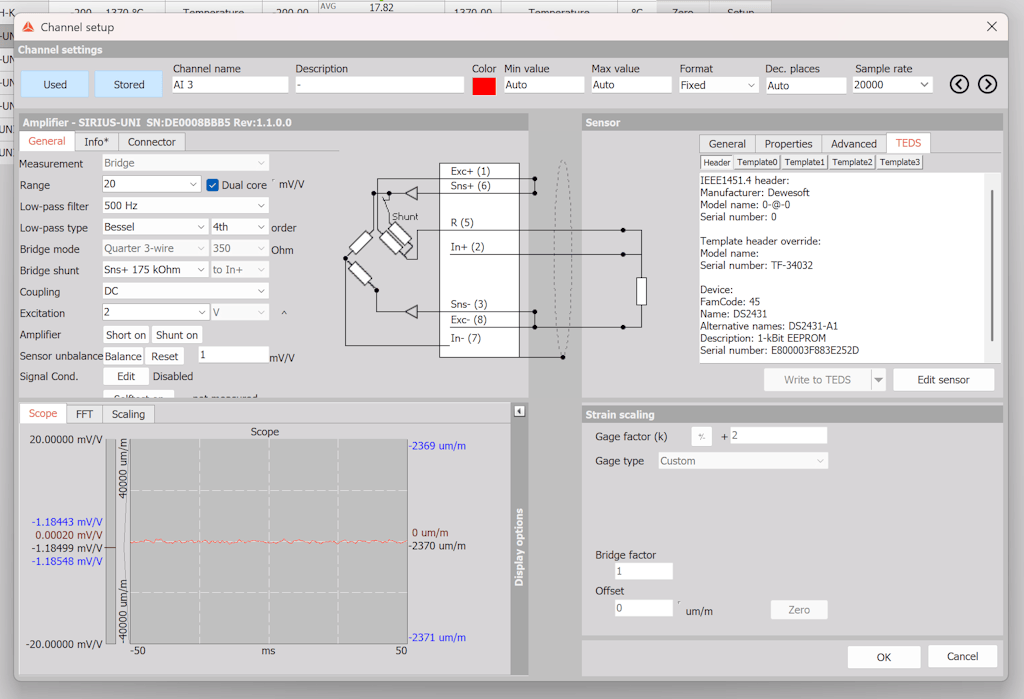Open the Template0 sub-tab
The image size is (1024, 699).
coord(757,162)
